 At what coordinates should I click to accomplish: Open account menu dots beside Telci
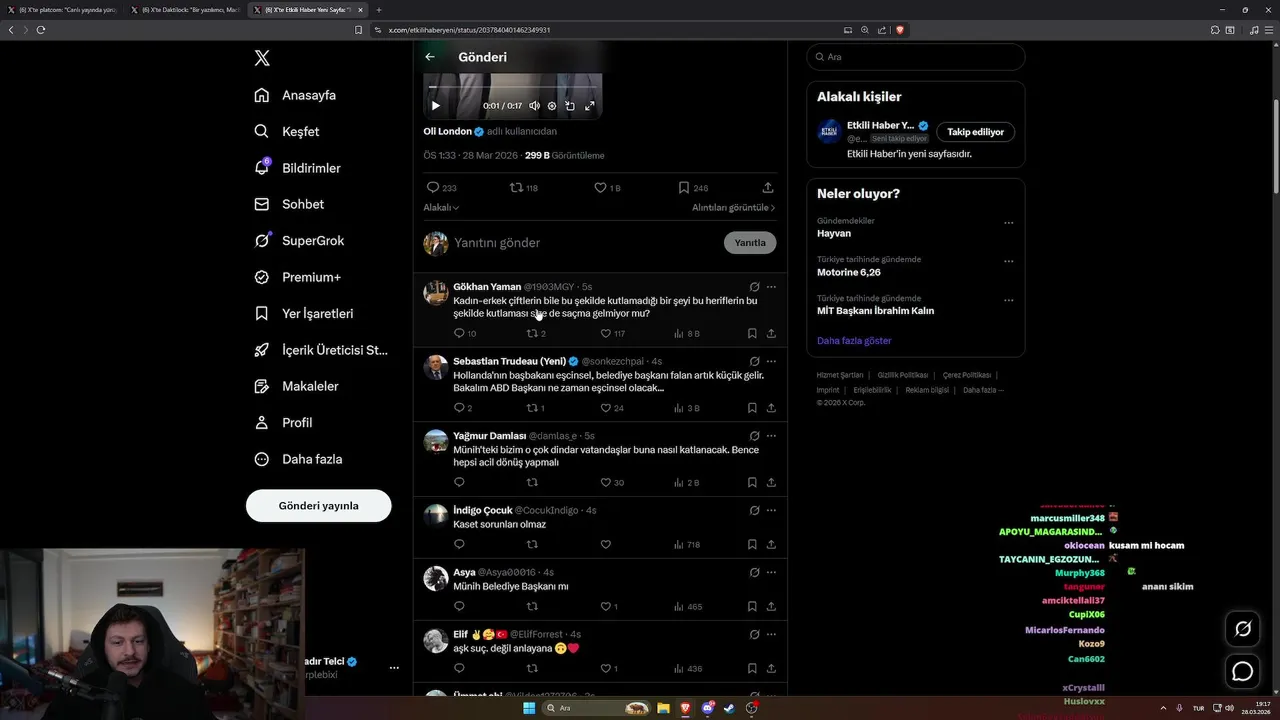tap(394, 668)
